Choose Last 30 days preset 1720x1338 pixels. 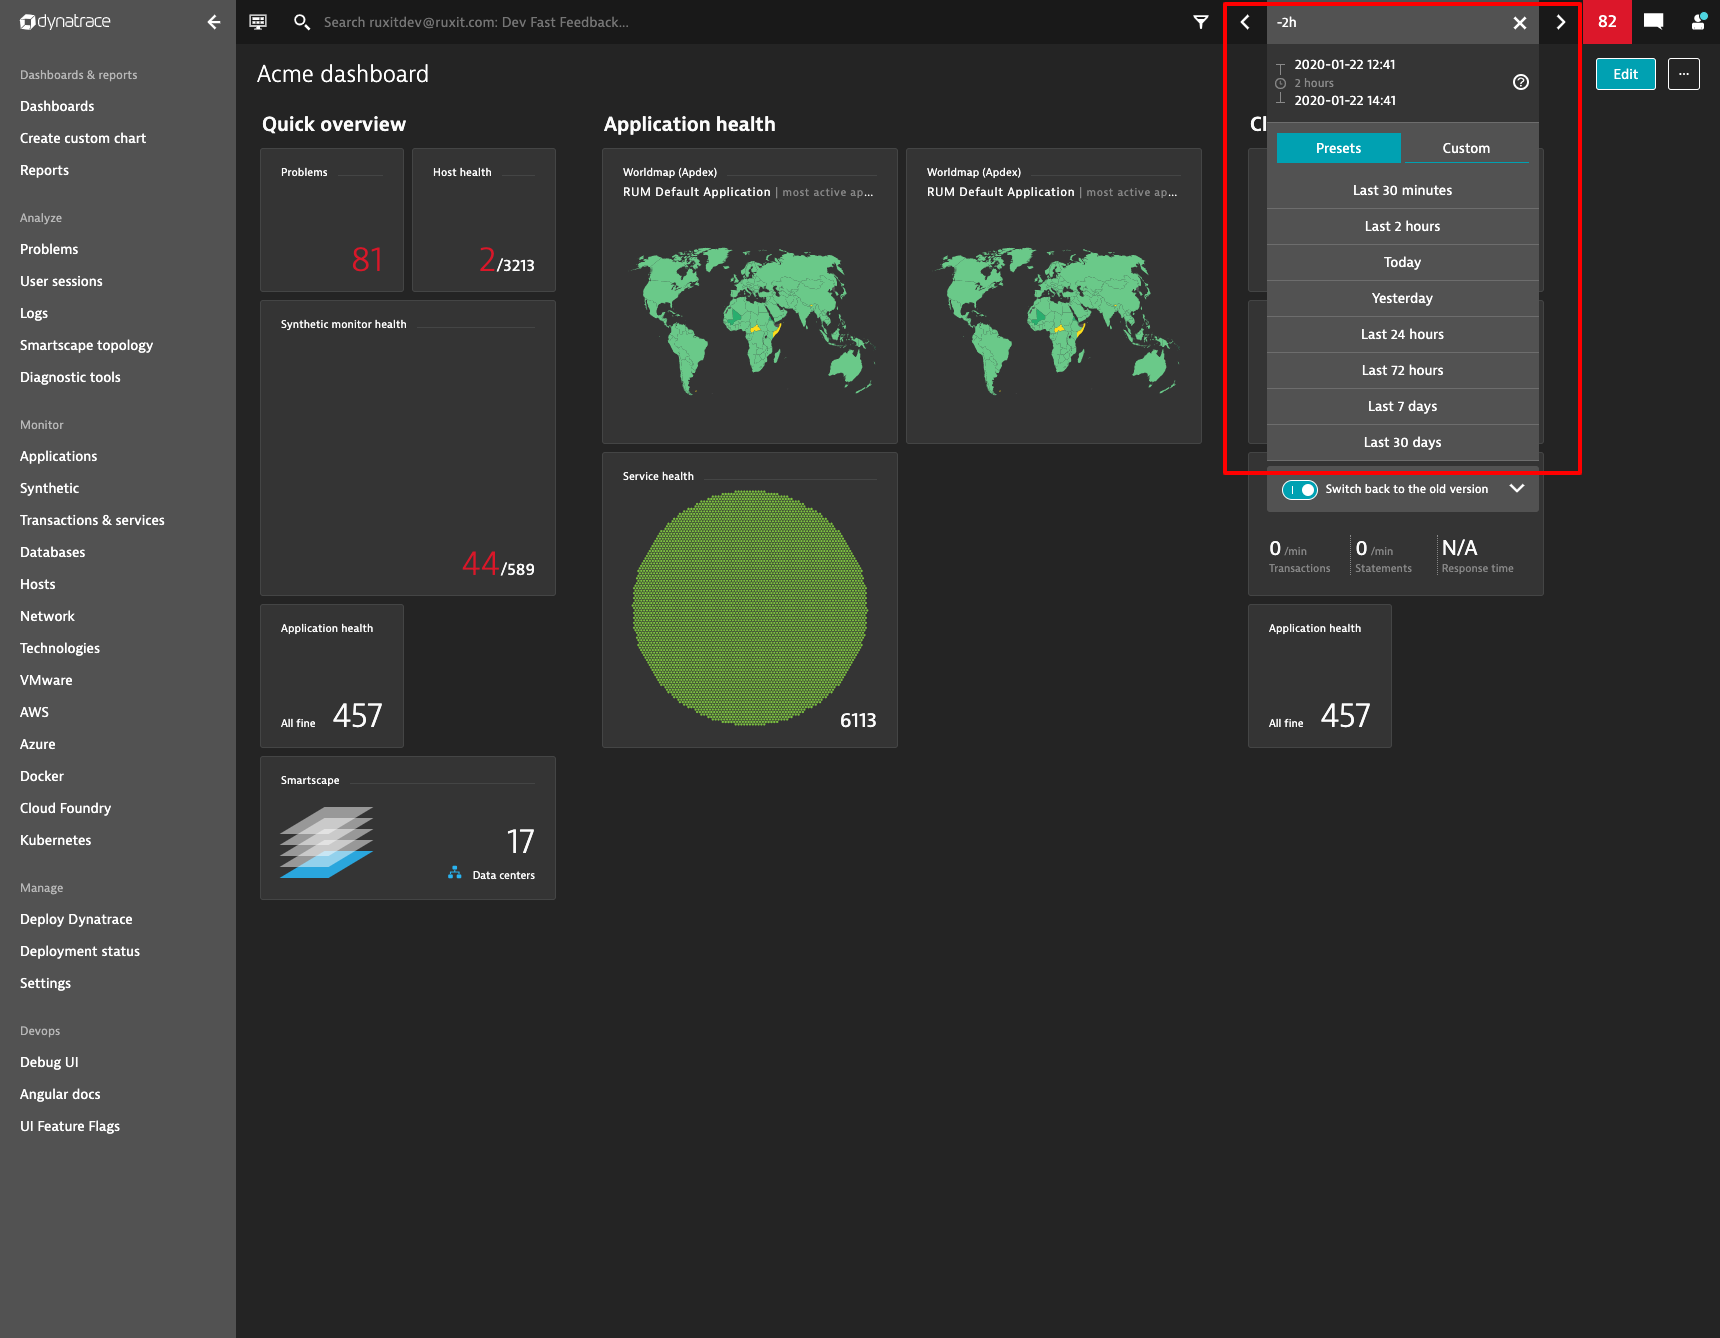[x=1403, y=442]
